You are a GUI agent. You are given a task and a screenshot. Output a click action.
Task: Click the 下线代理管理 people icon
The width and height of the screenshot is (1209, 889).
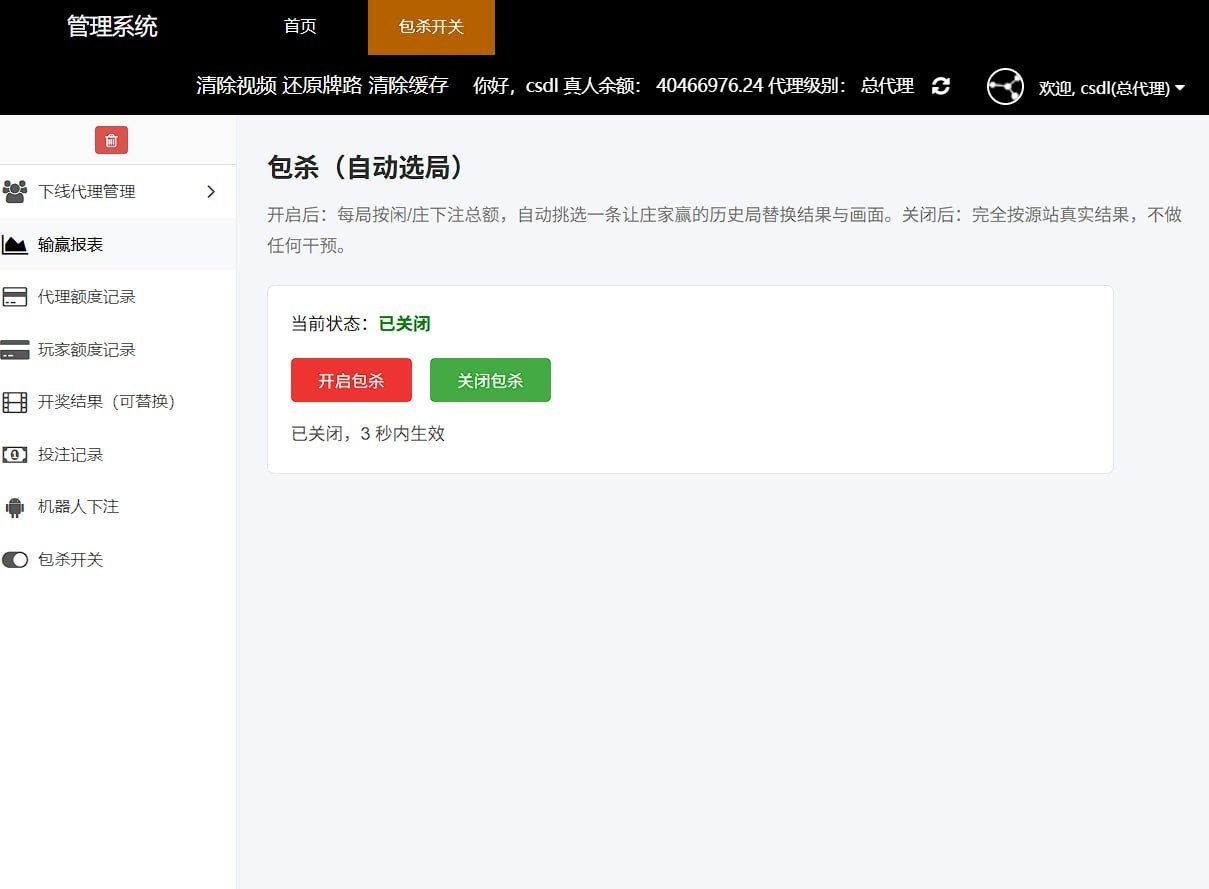(14, 191)
